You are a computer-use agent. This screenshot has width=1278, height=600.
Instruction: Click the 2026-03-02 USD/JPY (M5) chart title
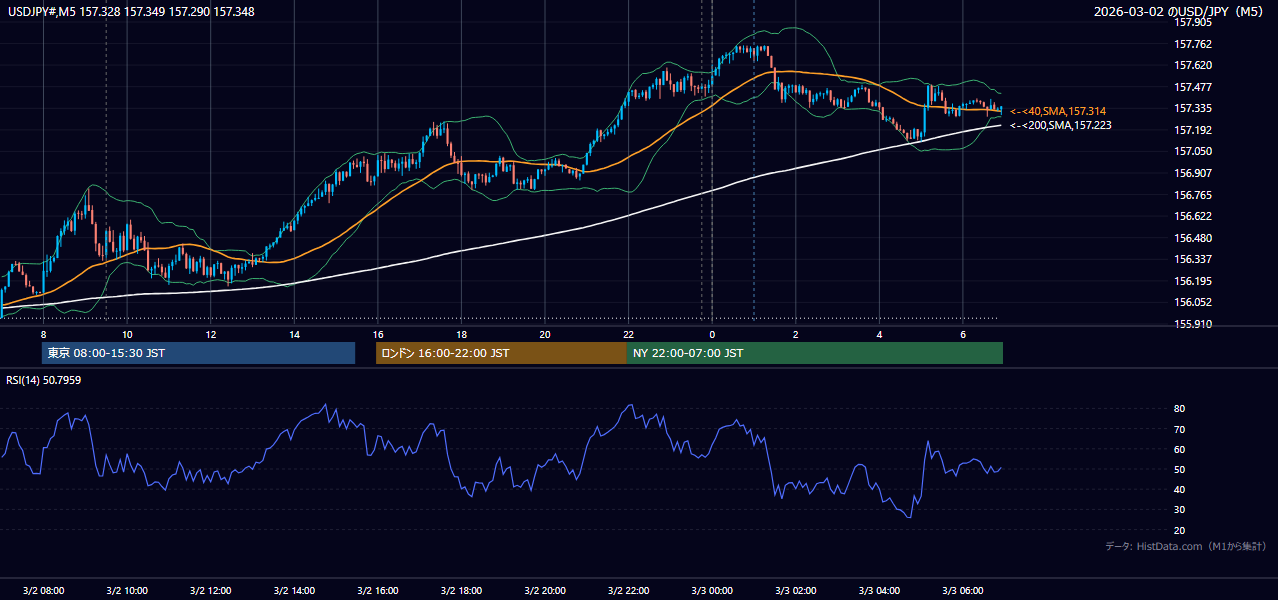[1180, 12]
